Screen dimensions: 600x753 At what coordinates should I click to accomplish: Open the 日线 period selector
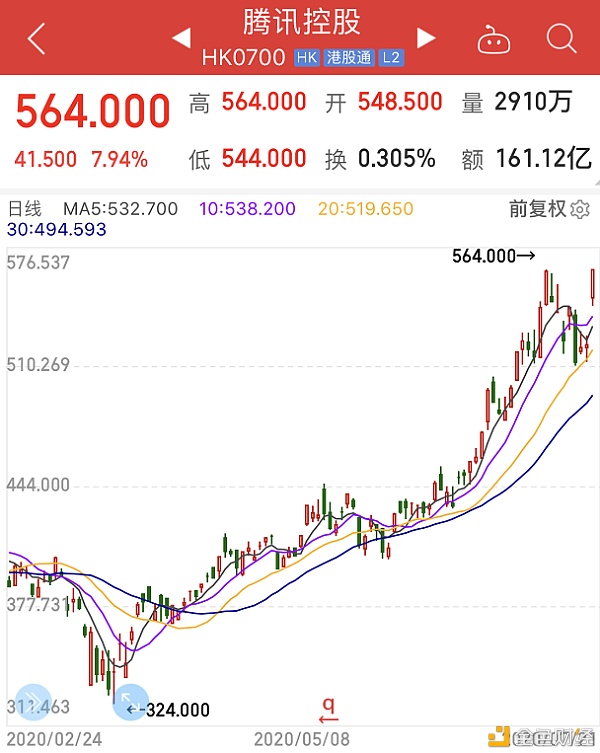point(25,209)
